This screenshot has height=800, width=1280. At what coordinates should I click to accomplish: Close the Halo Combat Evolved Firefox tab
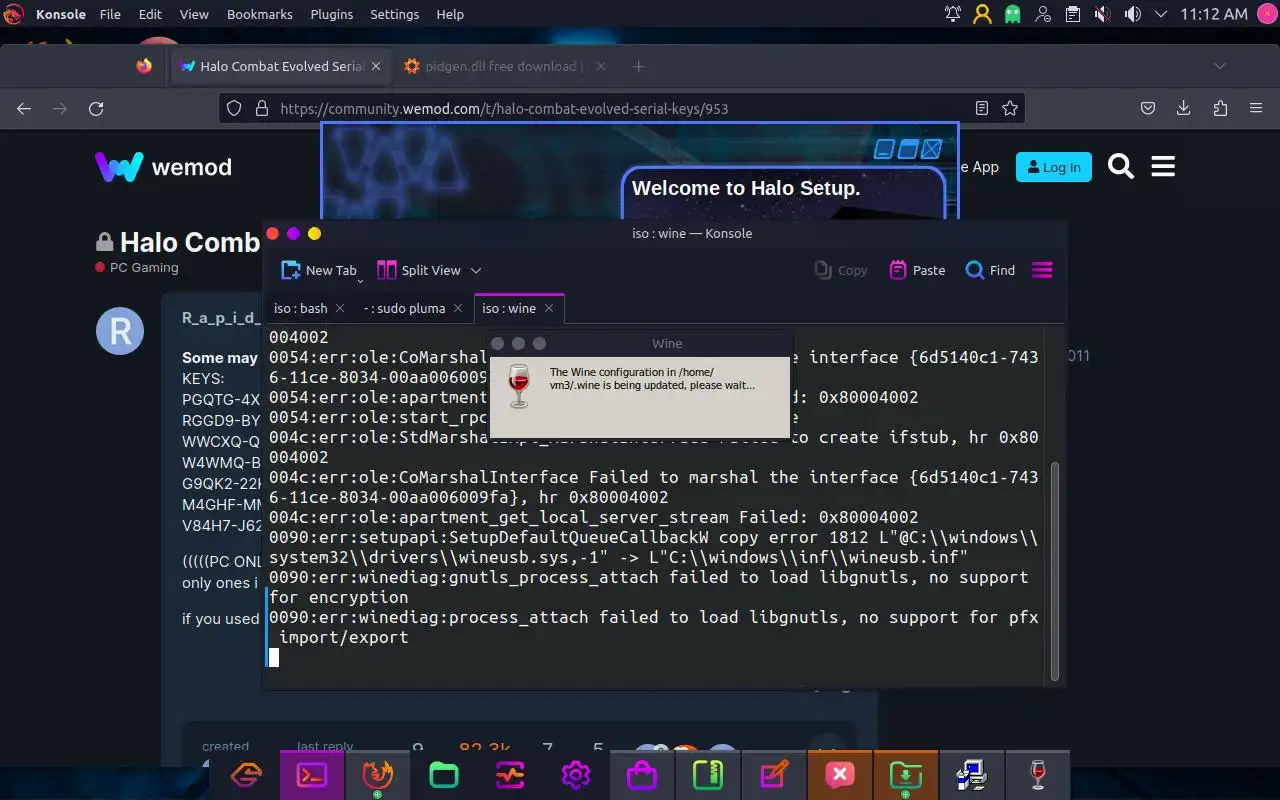pyautogui.click(x=376, y=66)
